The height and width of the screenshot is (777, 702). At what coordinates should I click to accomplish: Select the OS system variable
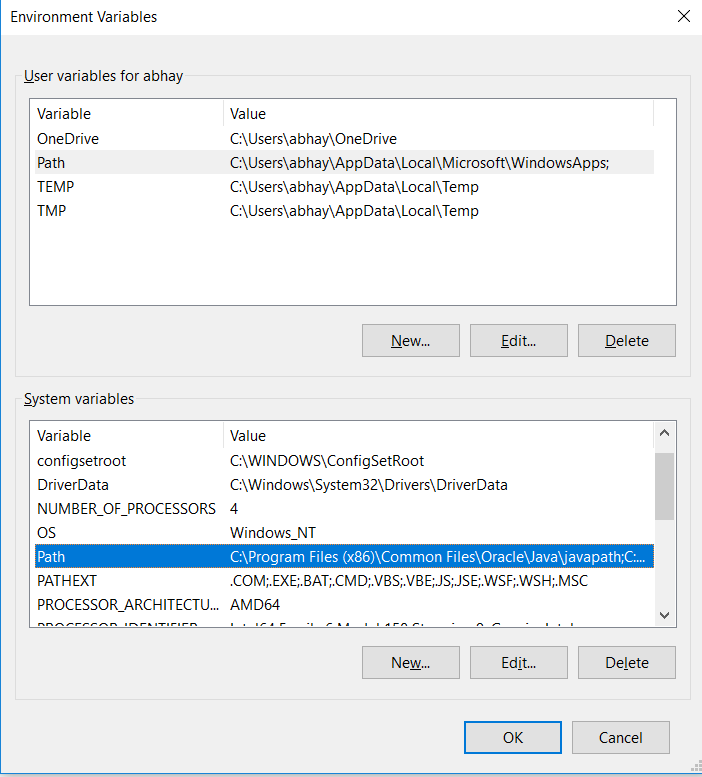coord(344,533)
